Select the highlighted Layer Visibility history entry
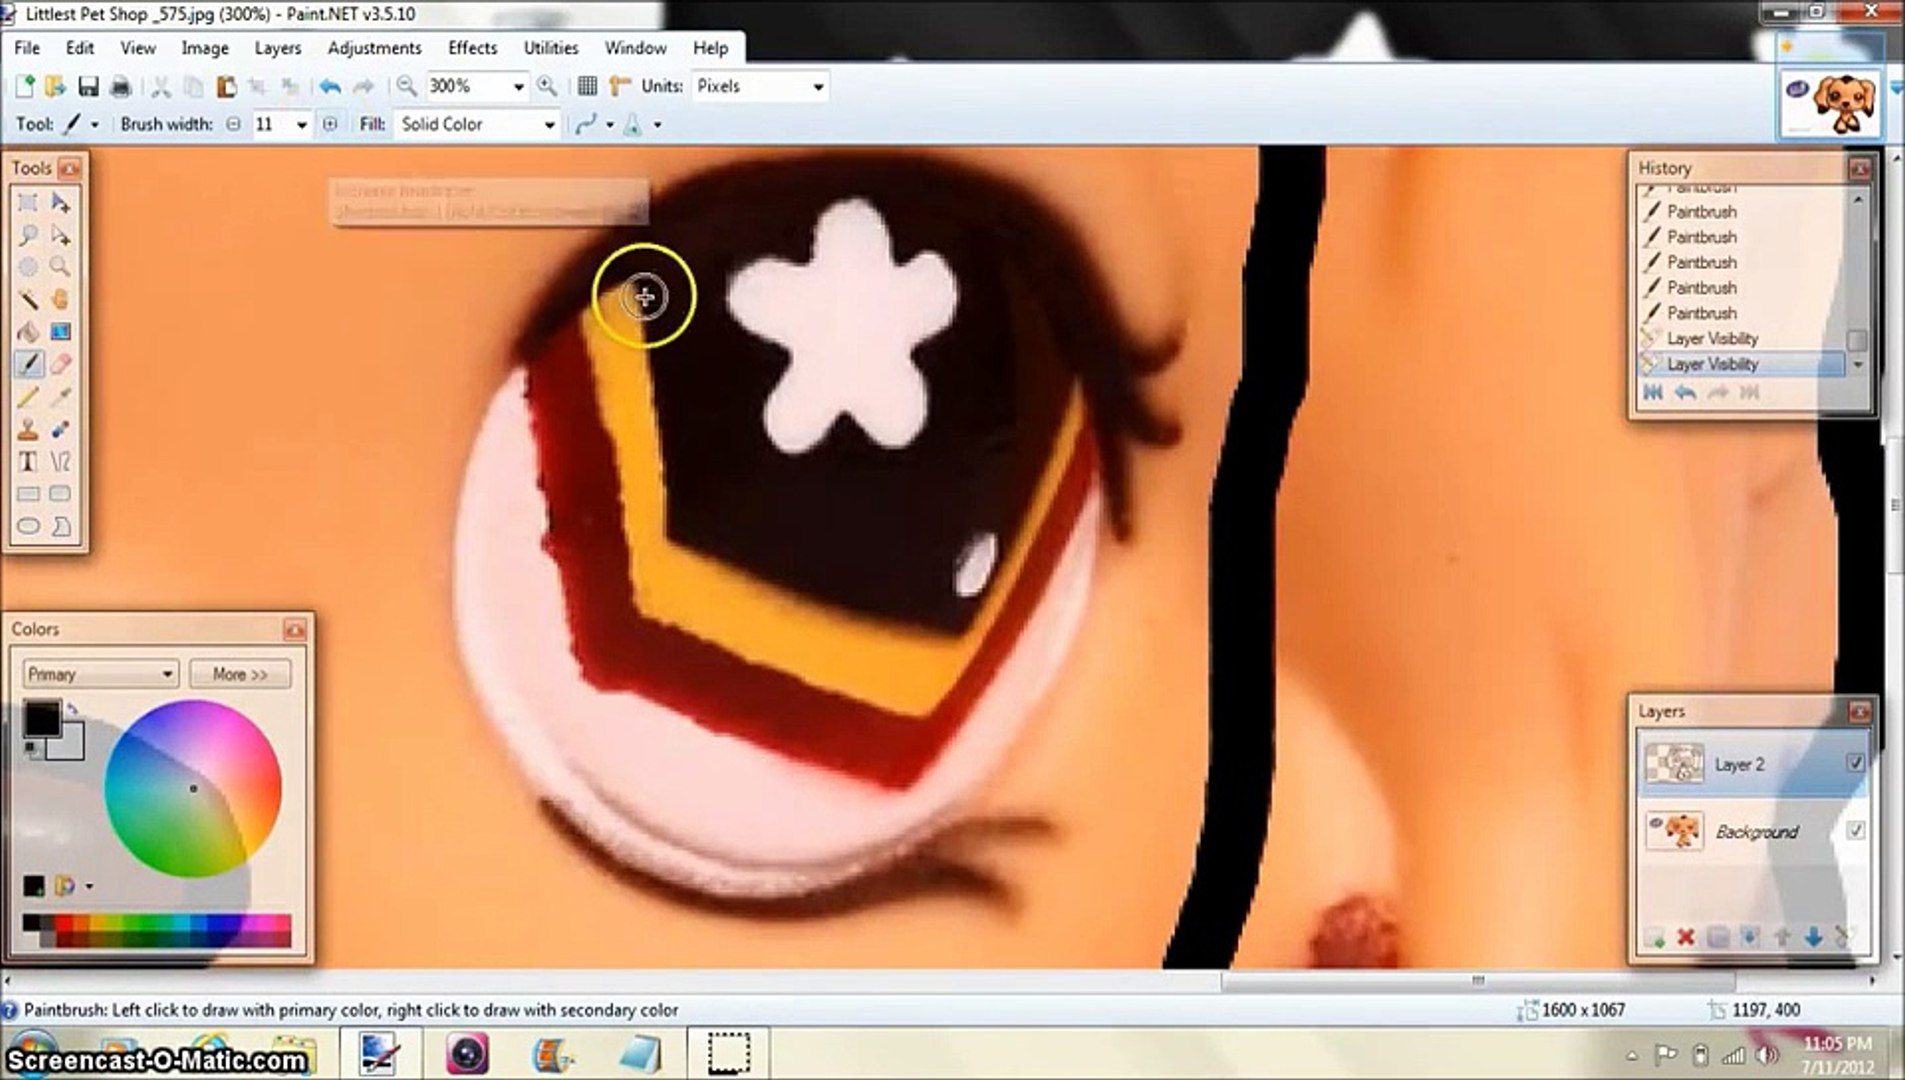This screenshot has height=1080, width=1905. [1742, 364]
